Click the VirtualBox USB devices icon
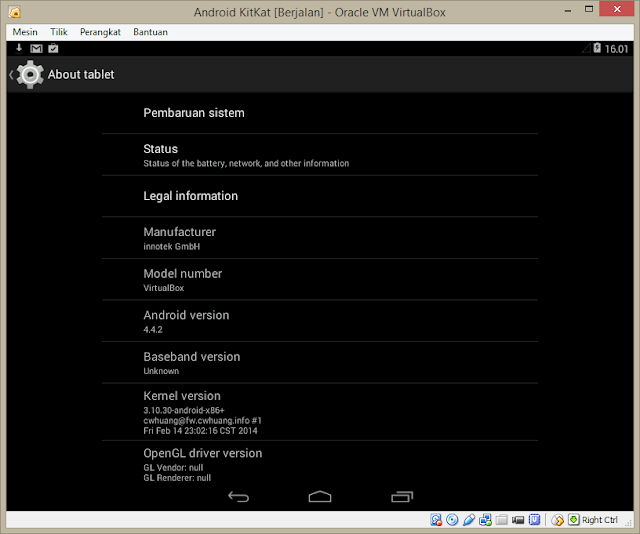 tap(469, 520)
